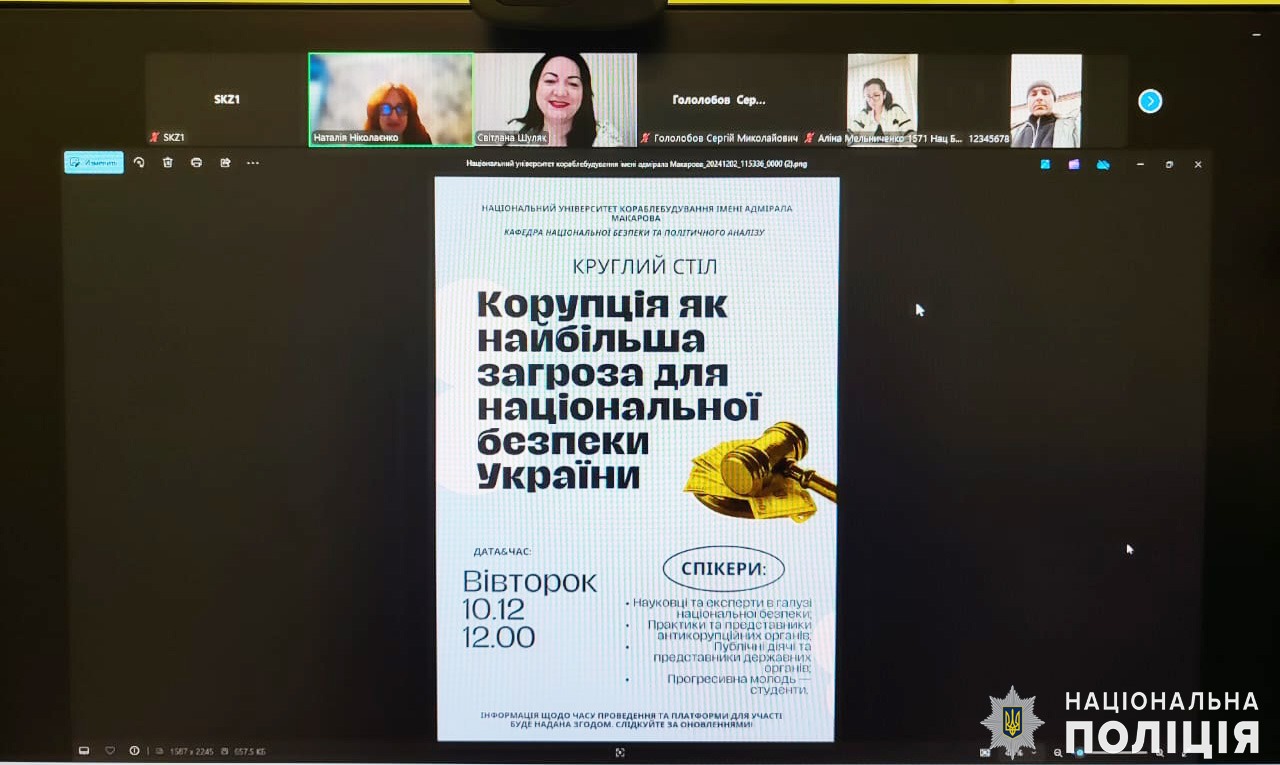This screenshot has height=765, width=1280.
Task: Select Наталія Ніколаєнко's video tile
Action: point(391,100)
